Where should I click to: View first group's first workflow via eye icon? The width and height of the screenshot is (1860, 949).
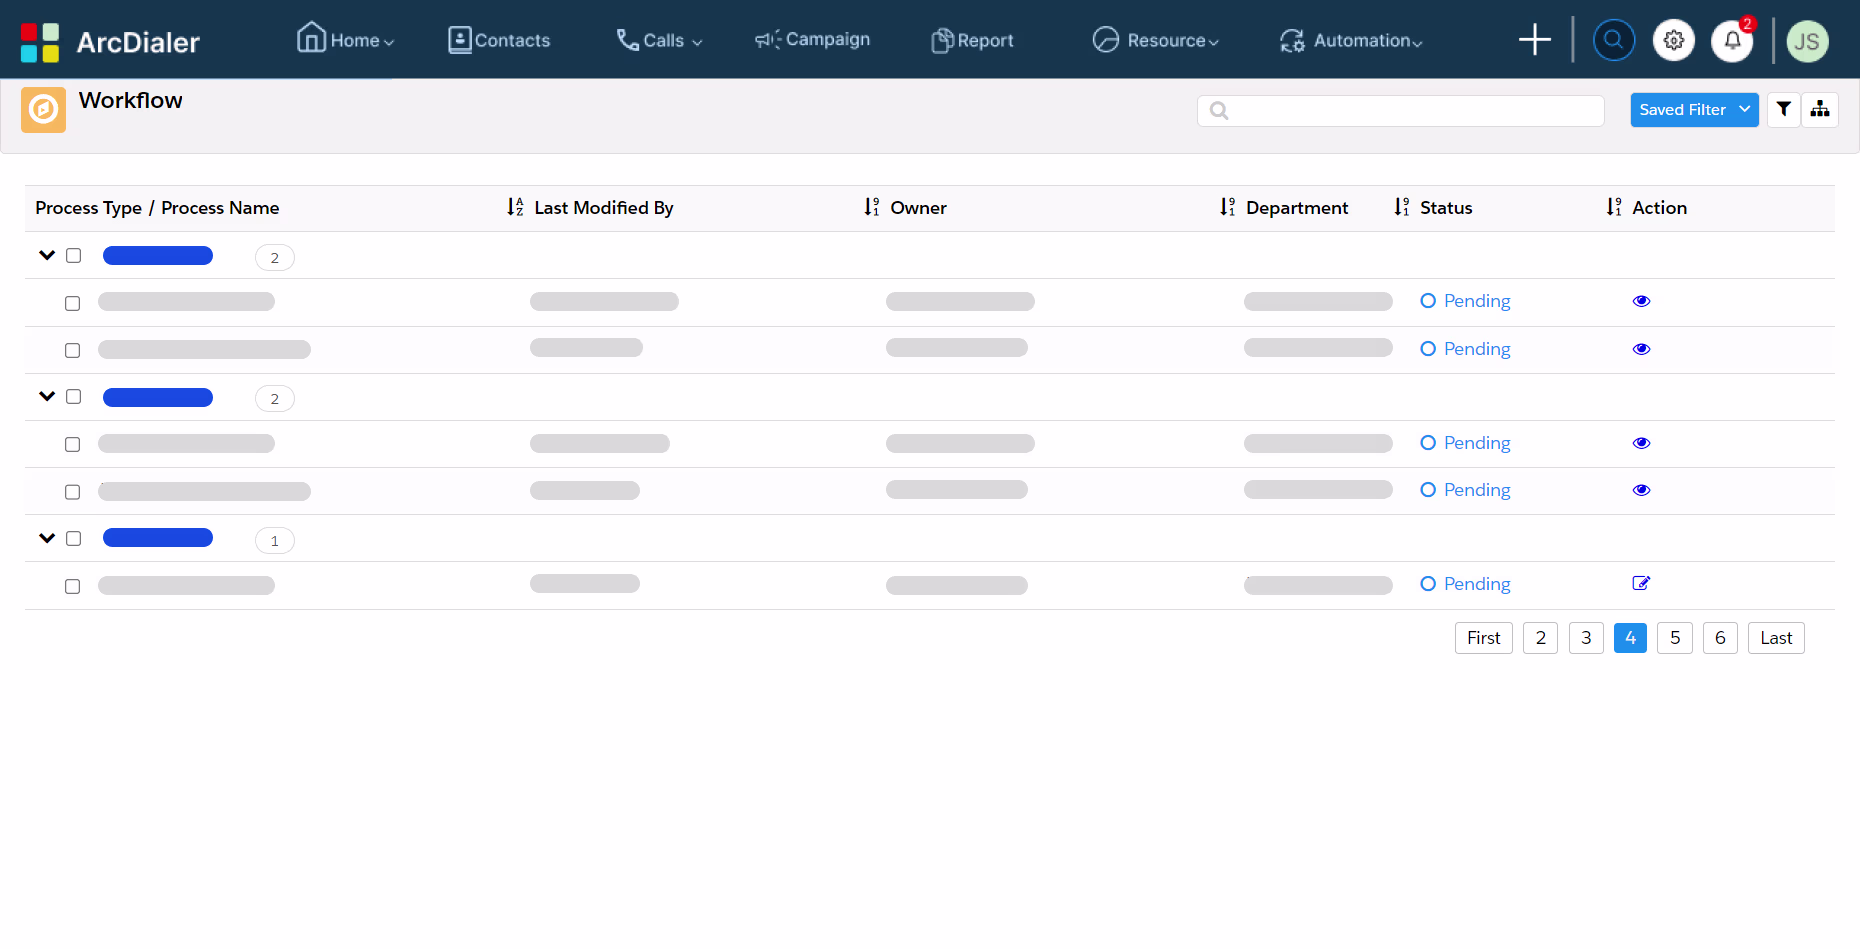(1641, 301)
